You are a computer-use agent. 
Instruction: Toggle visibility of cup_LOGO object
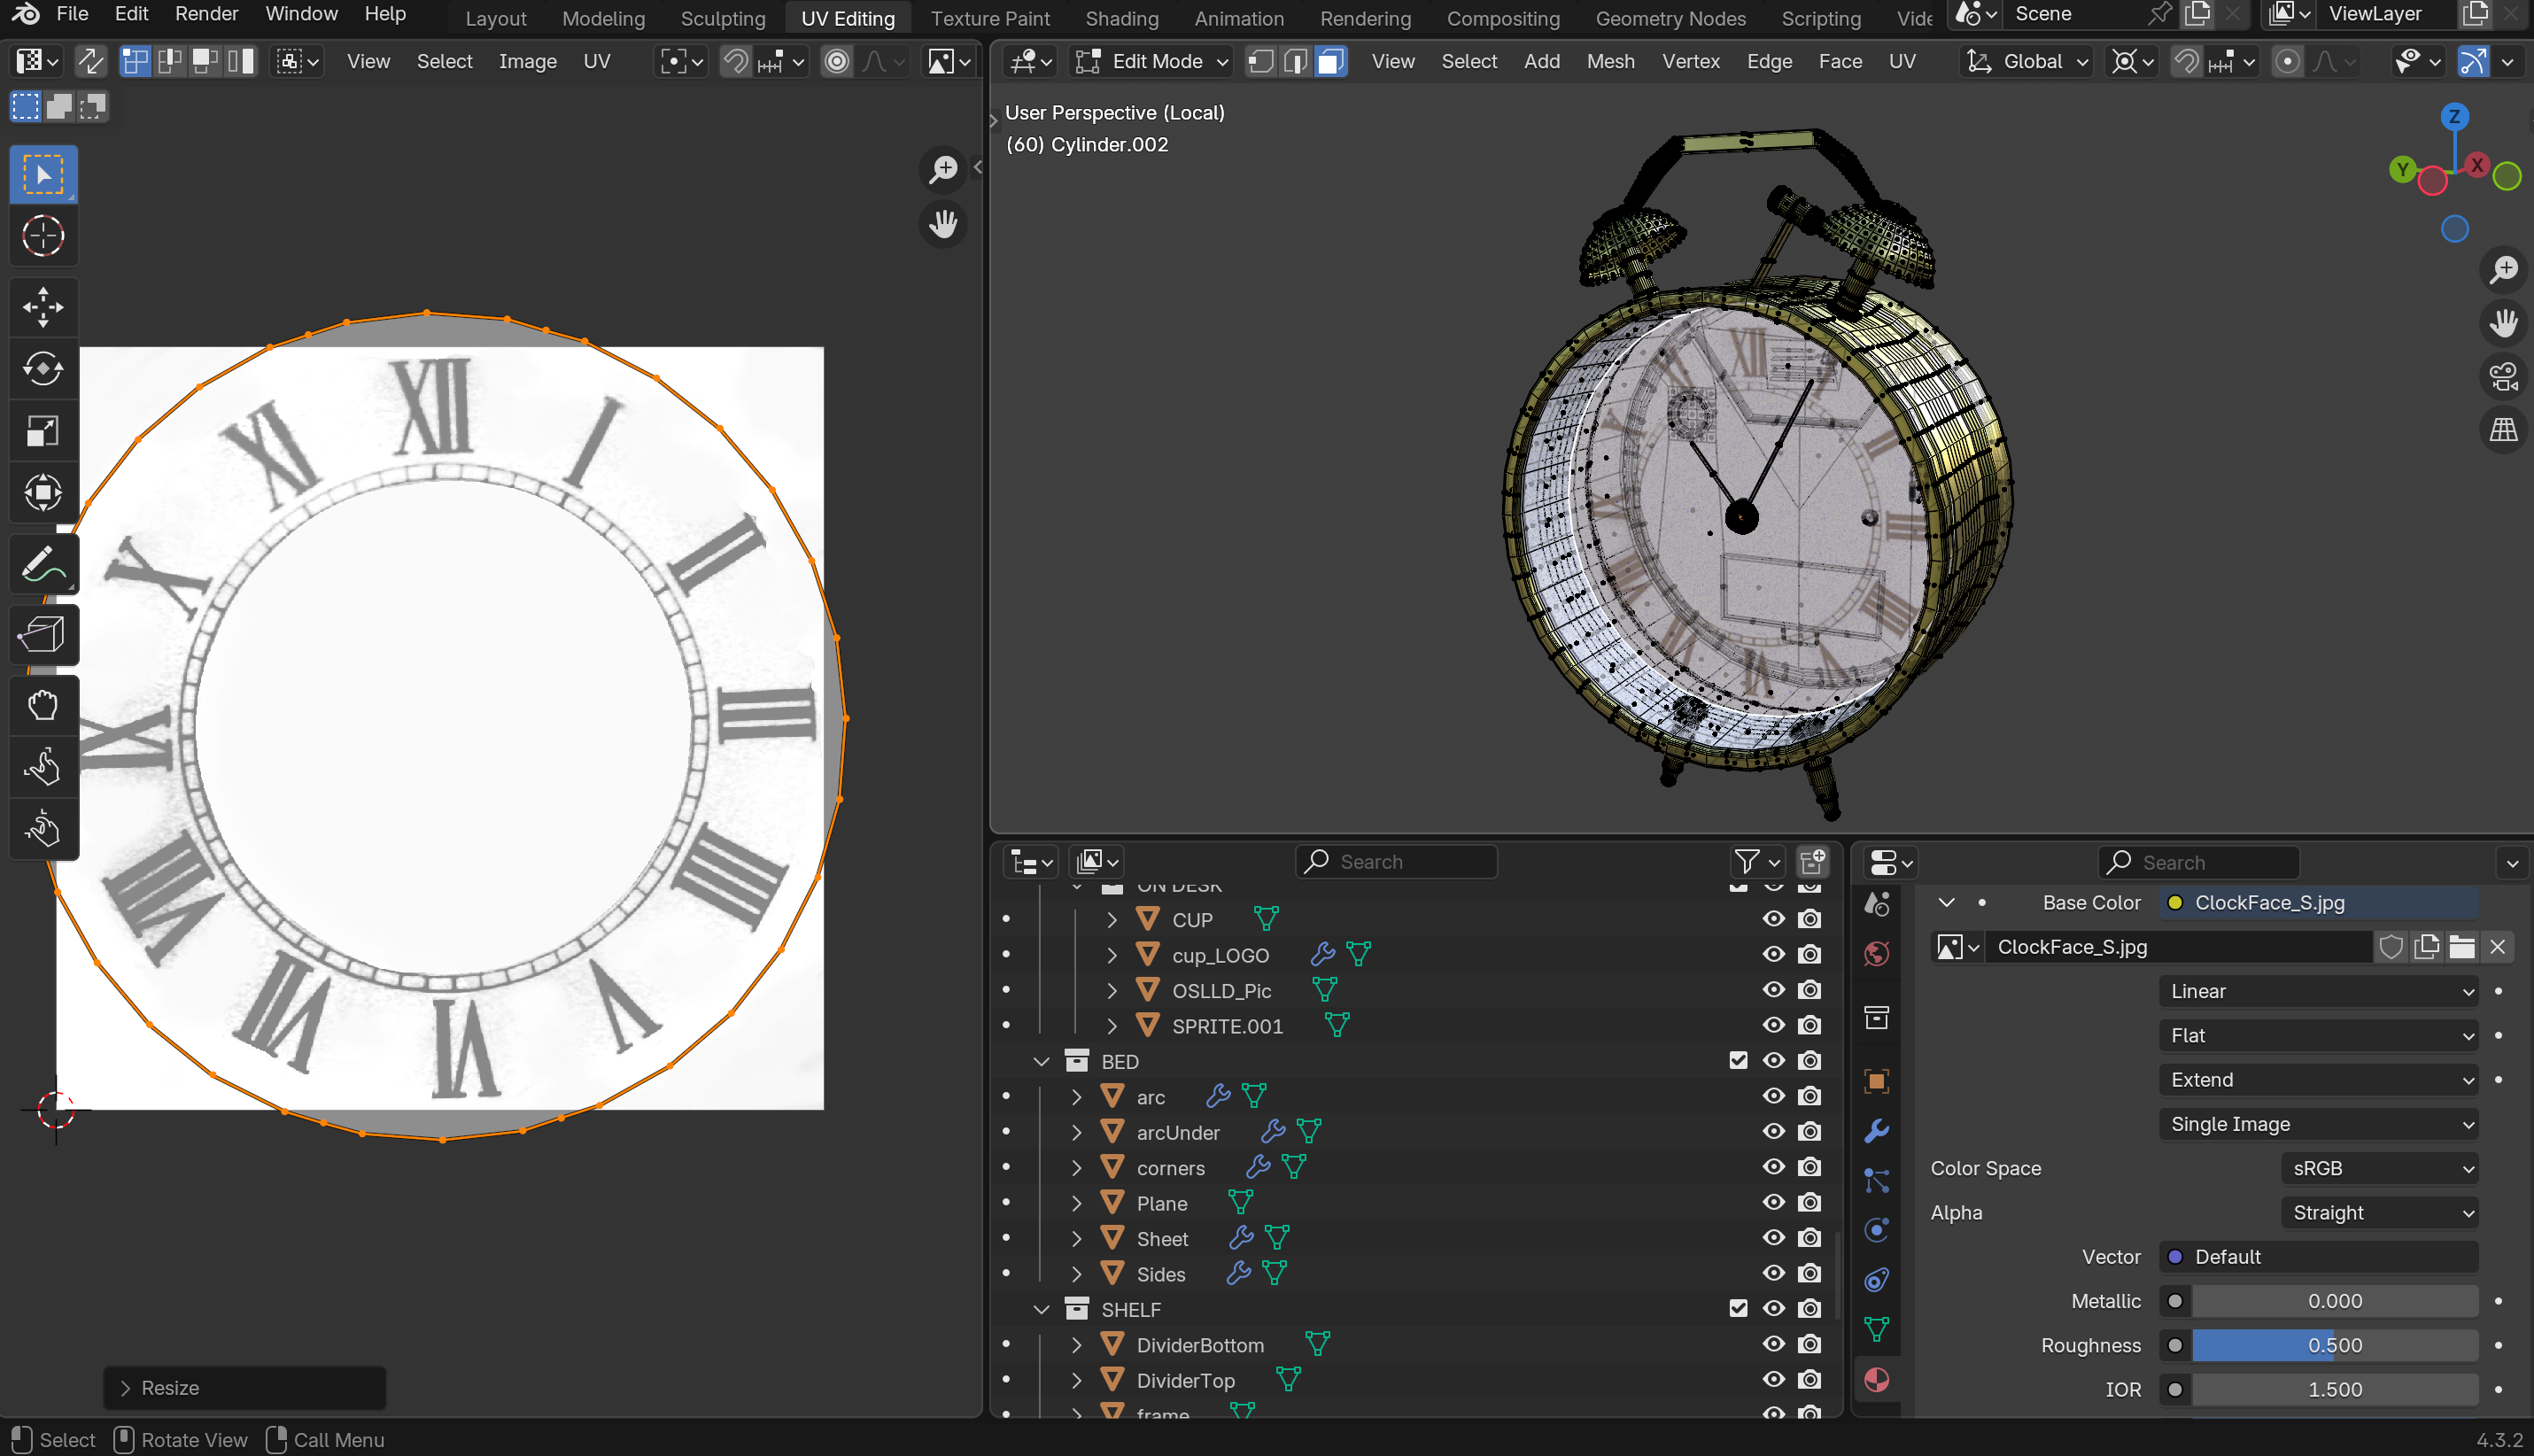click(1773, 955)
